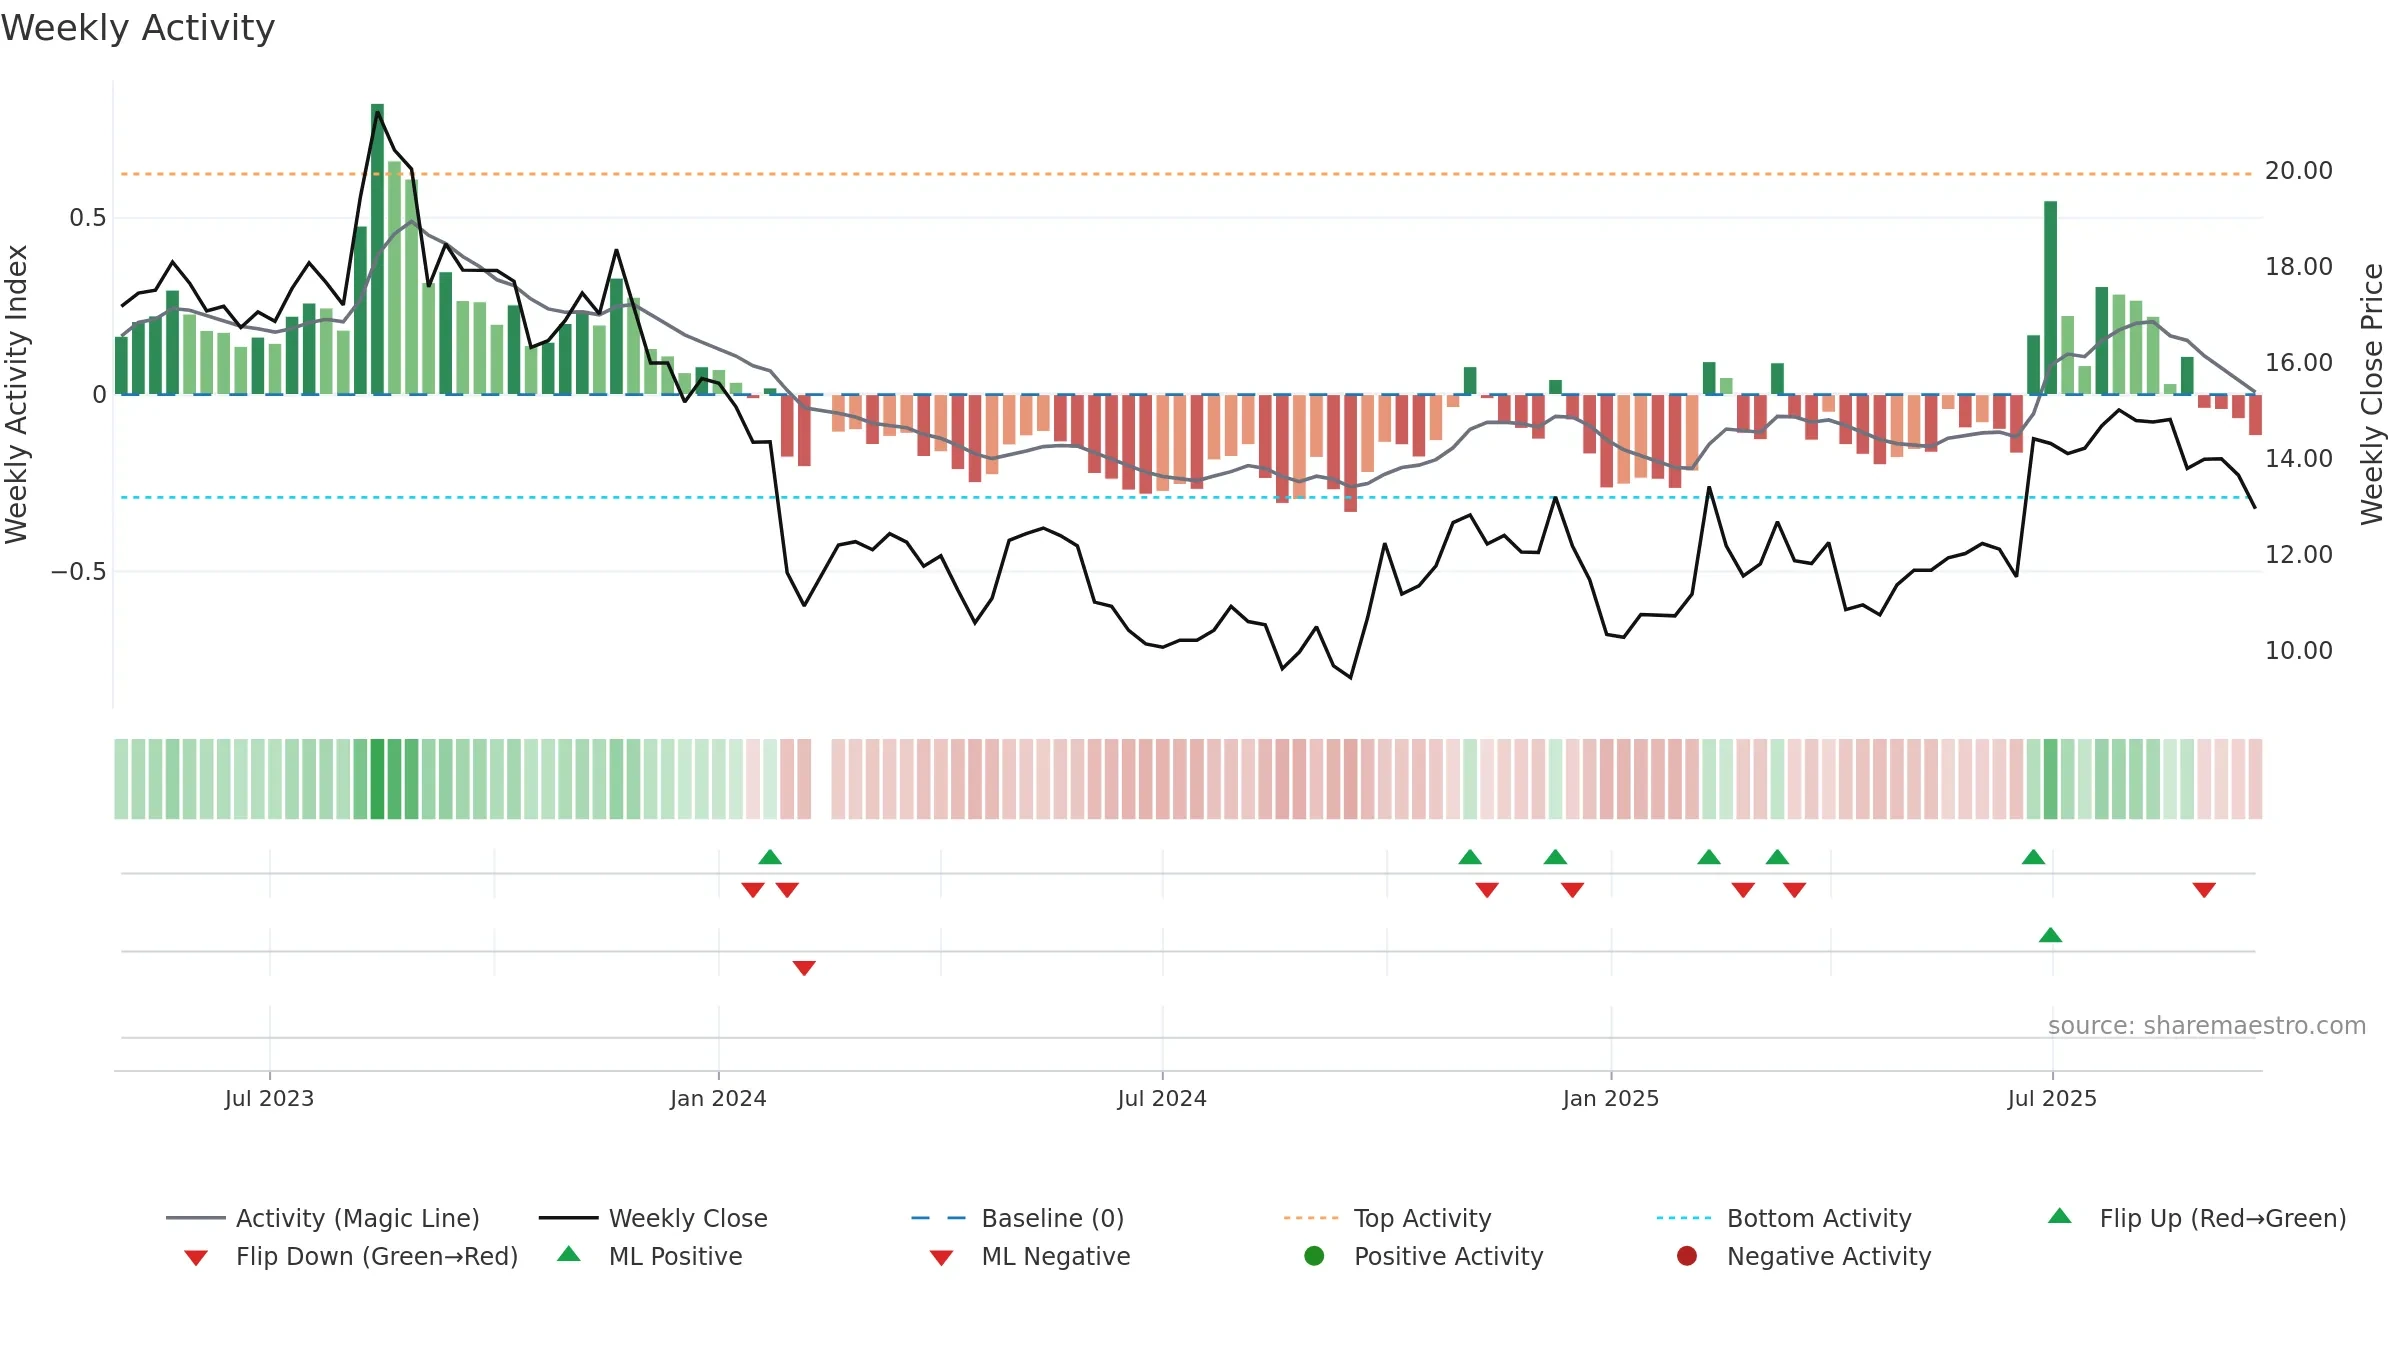Toggle the Baseline (0) legend entry
This screenshot has width=2400, height=1350.
tap(1018, 1218)
